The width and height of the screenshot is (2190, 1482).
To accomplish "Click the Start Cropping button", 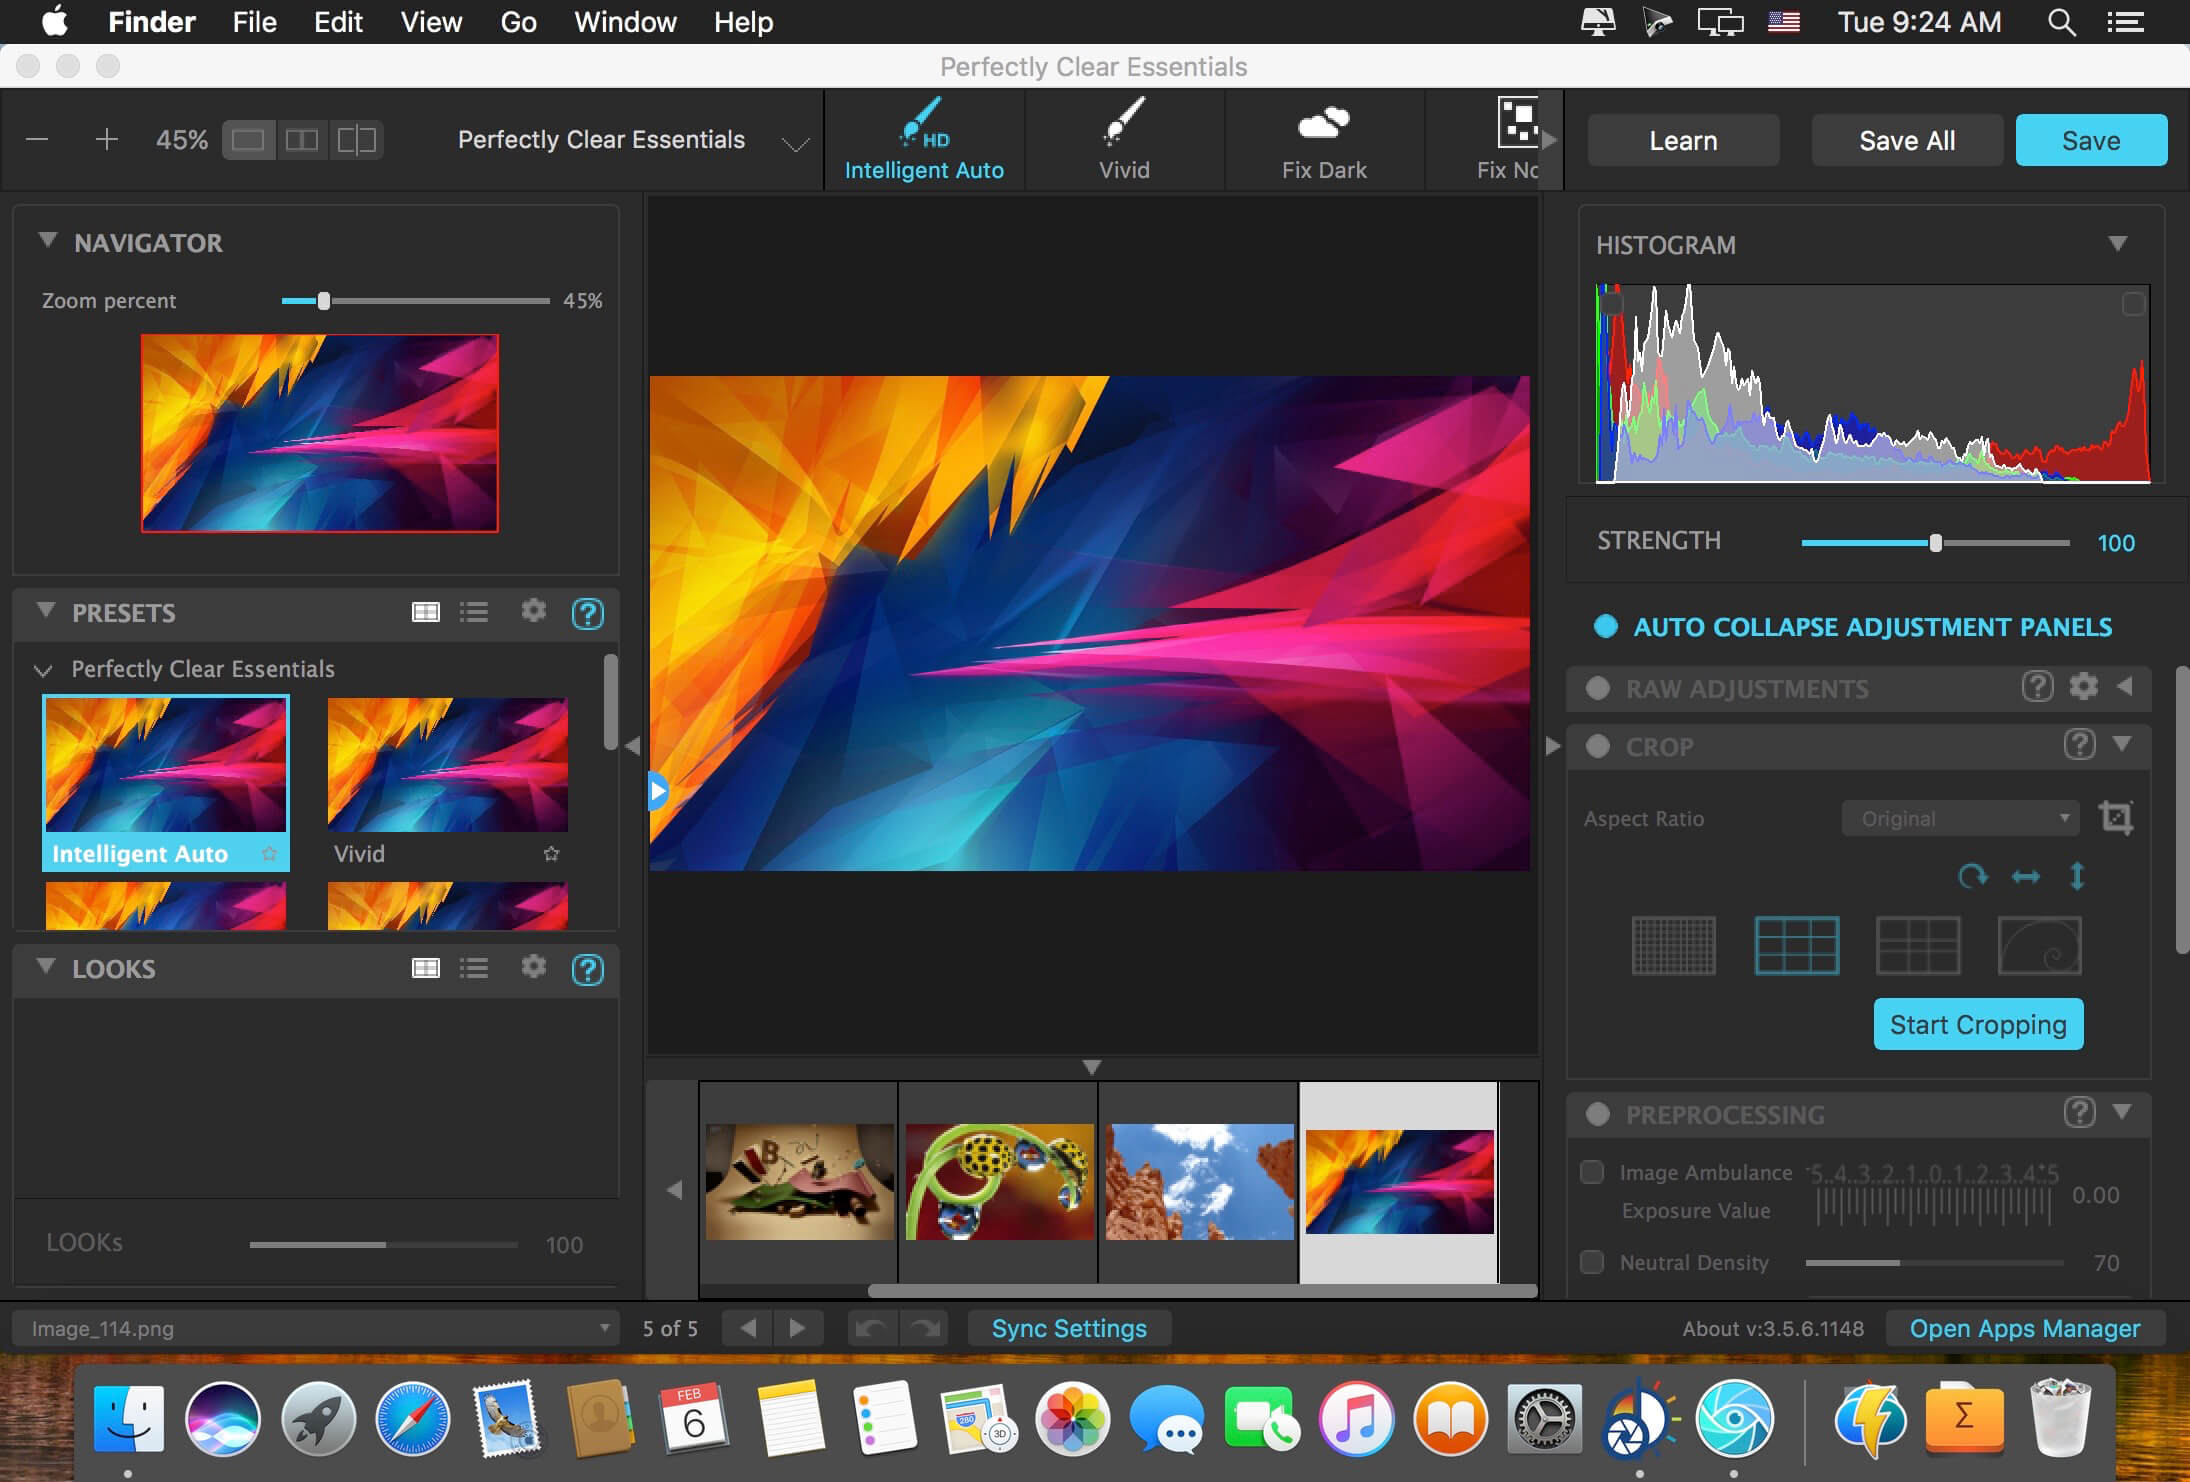I will click(1978, 1024).
